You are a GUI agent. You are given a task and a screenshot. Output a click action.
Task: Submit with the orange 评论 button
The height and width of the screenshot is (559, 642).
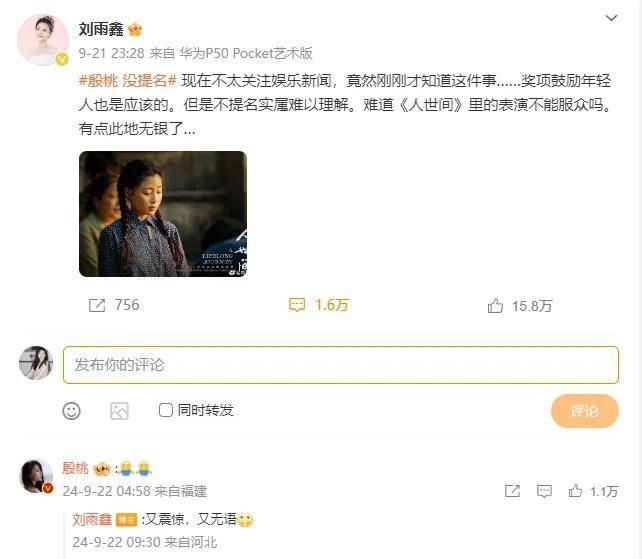(x=585, y=411)
